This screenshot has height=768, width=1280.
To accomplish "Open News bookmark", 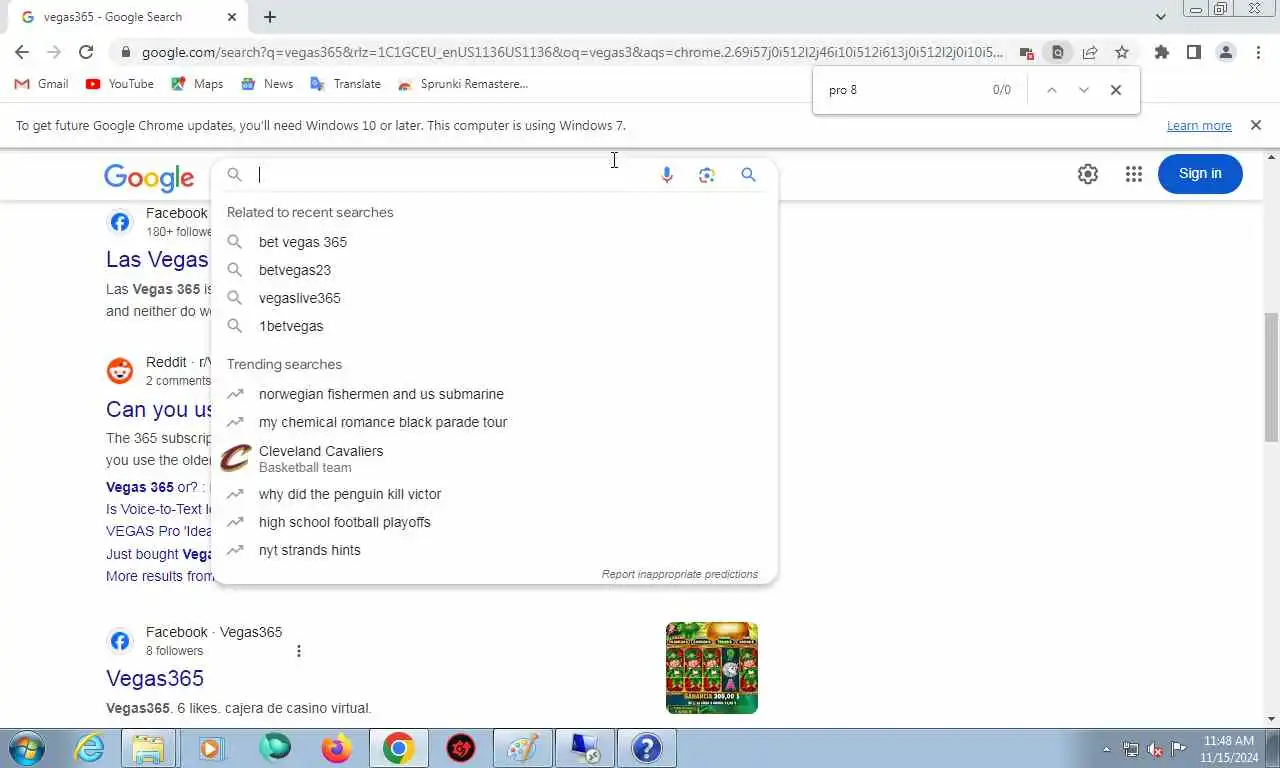I will (267, 84).
